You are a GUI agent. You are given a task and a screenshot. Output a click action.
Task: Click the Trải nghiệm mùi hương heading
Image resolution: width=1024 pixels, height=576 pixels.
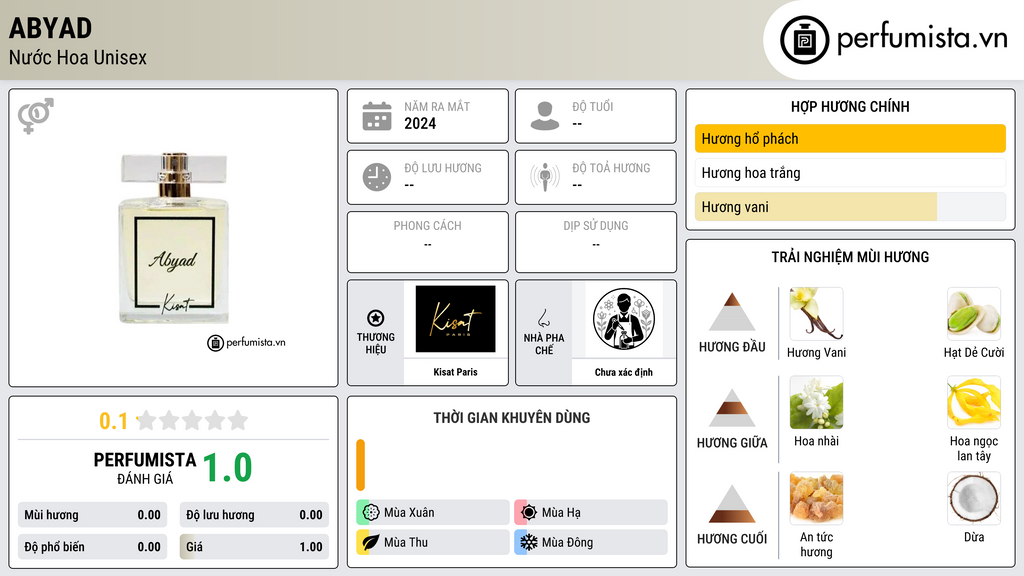point(850,257)
